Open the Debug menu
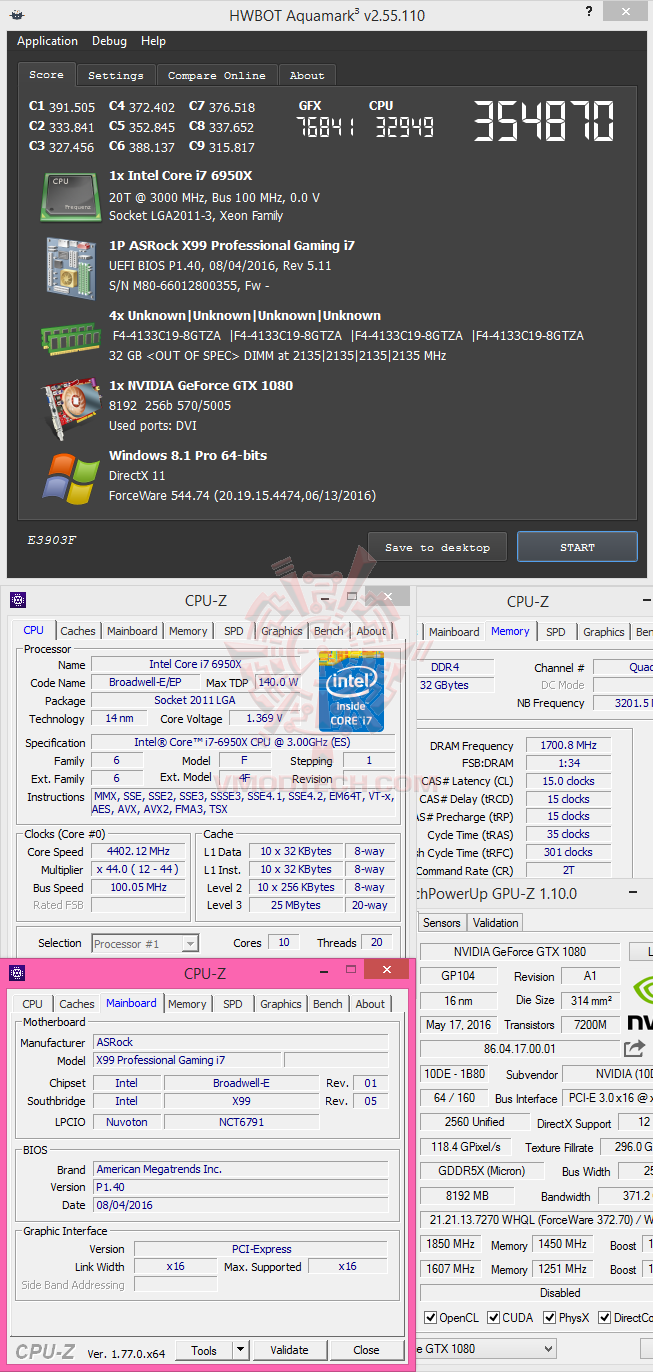This screenshot has height=1372, width=653. 109,41
